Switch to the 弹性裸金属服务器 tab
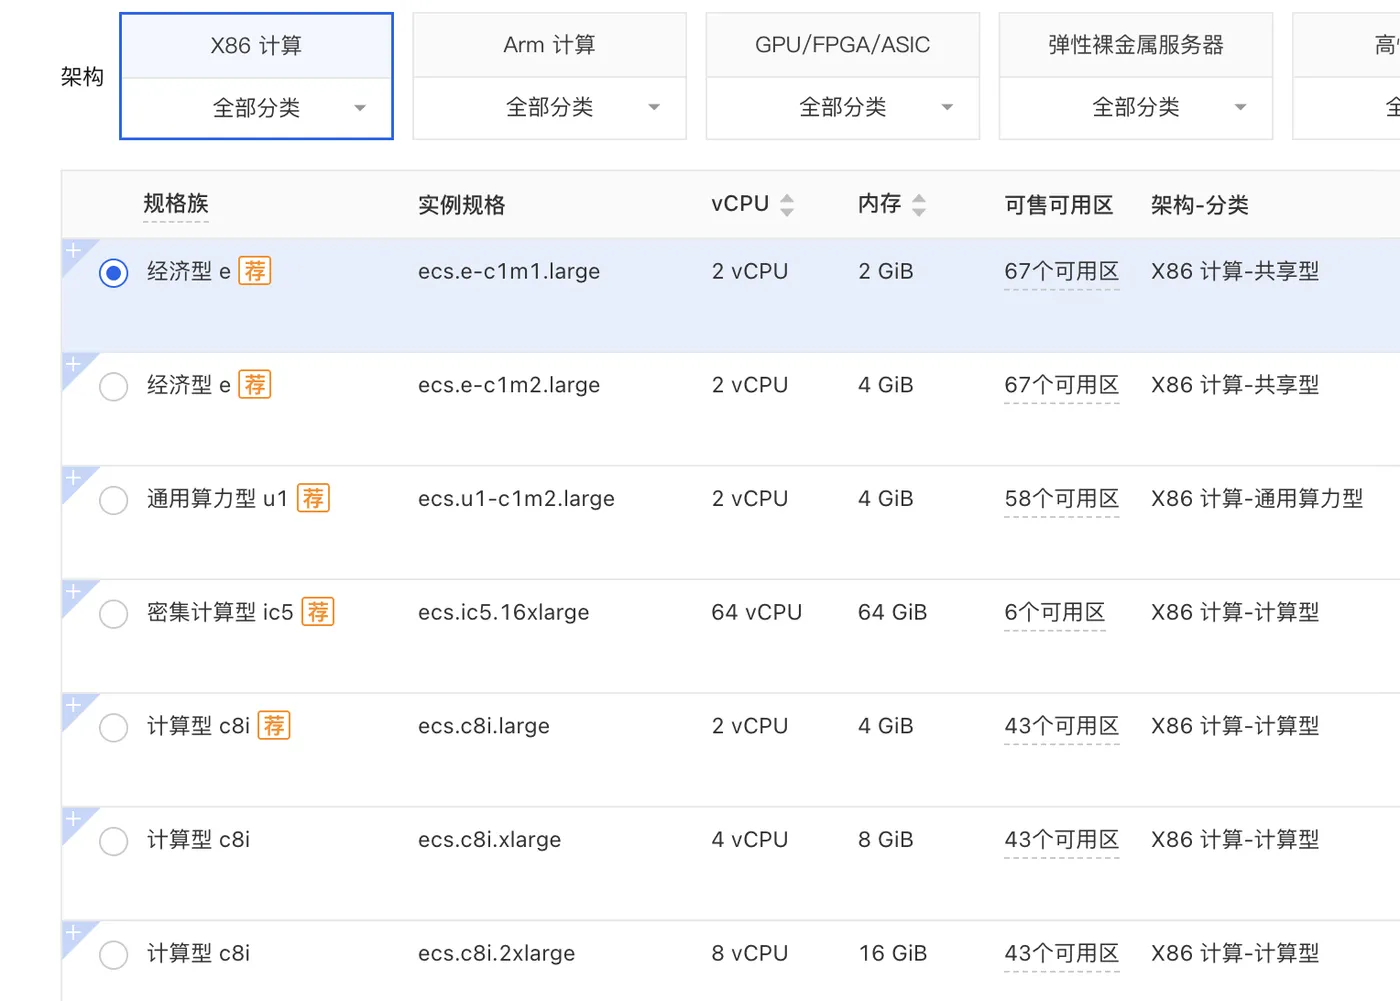 [x=1136, y=45]
